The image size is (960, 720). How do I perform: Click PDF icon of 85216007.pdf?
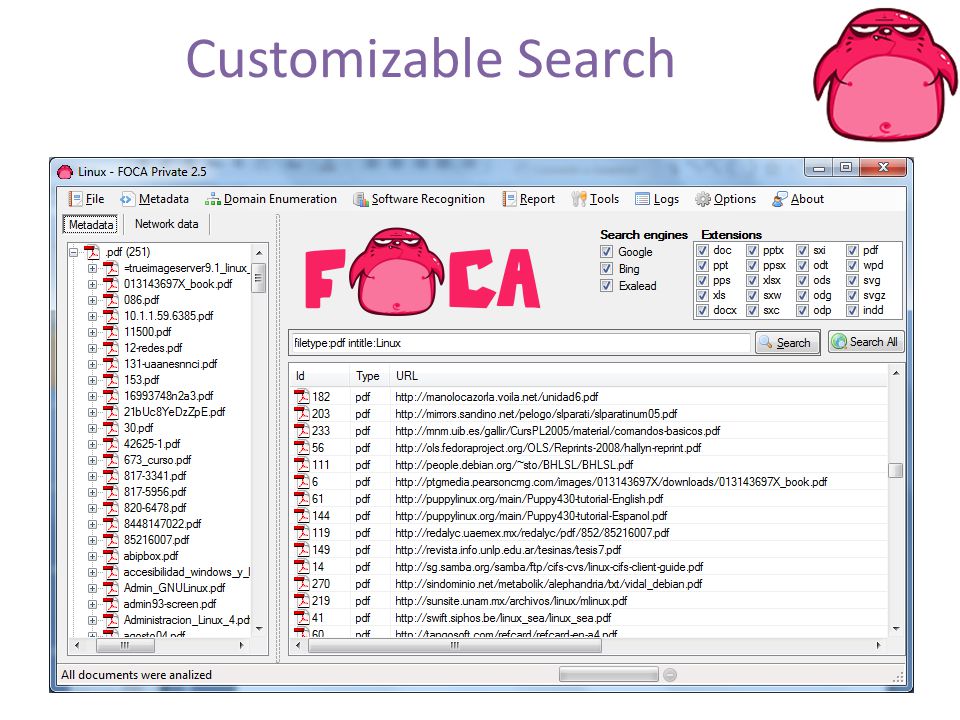111,540
